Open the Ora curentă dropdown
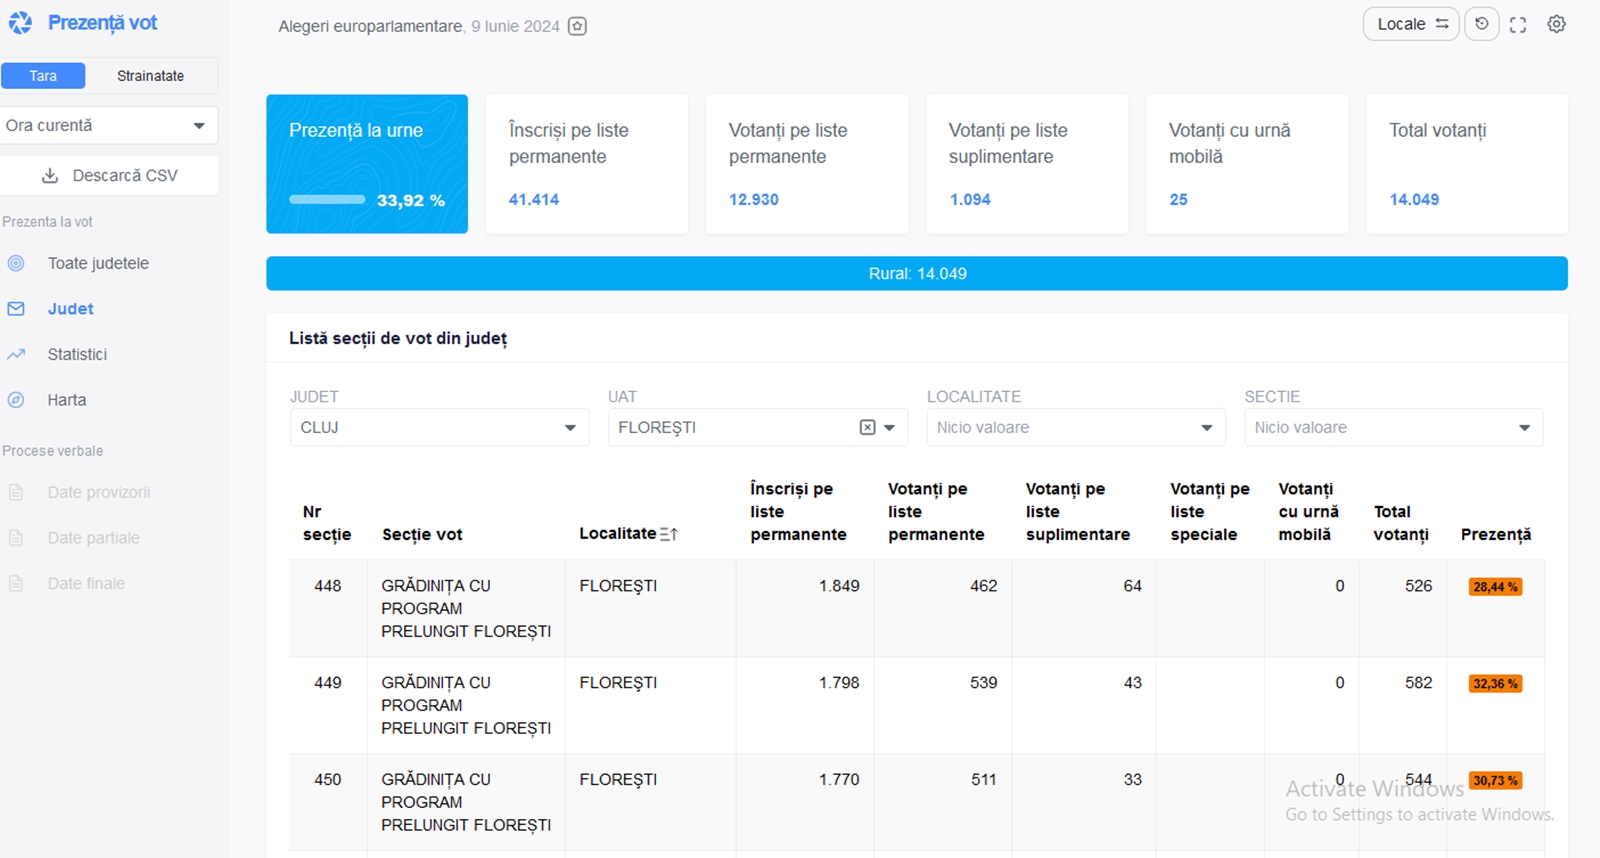Screen dimensions: 1600x858 [108, 125]
